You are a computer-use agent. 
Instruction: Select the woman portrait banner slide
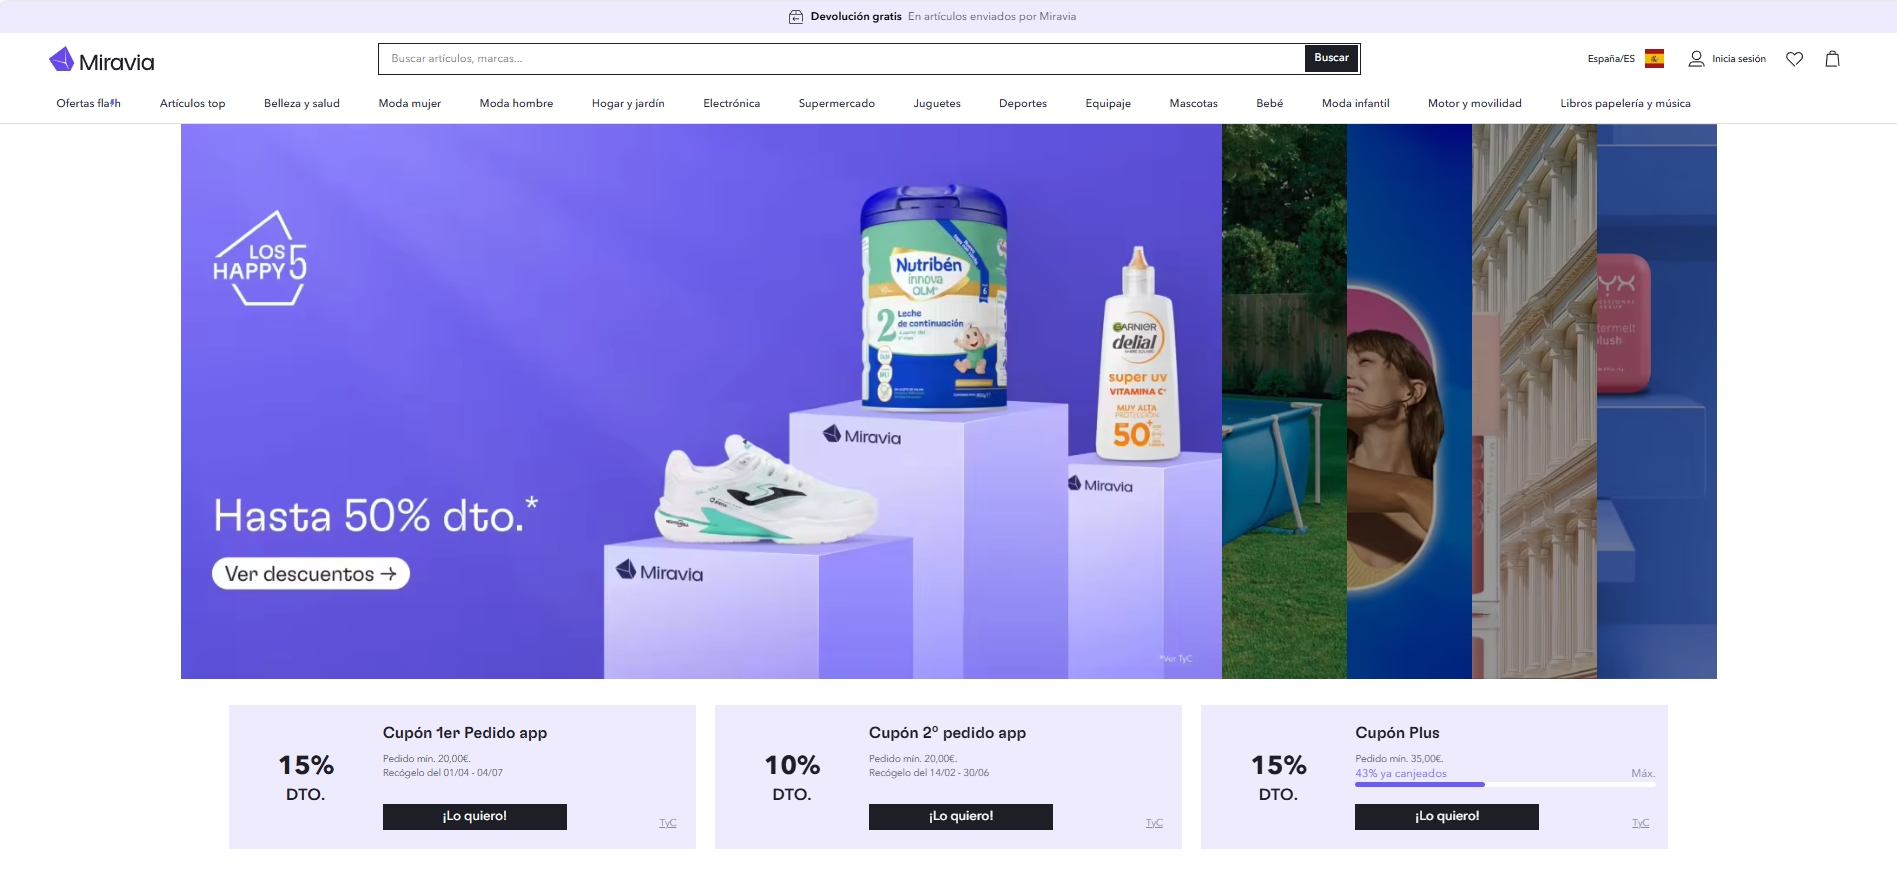1409,401
